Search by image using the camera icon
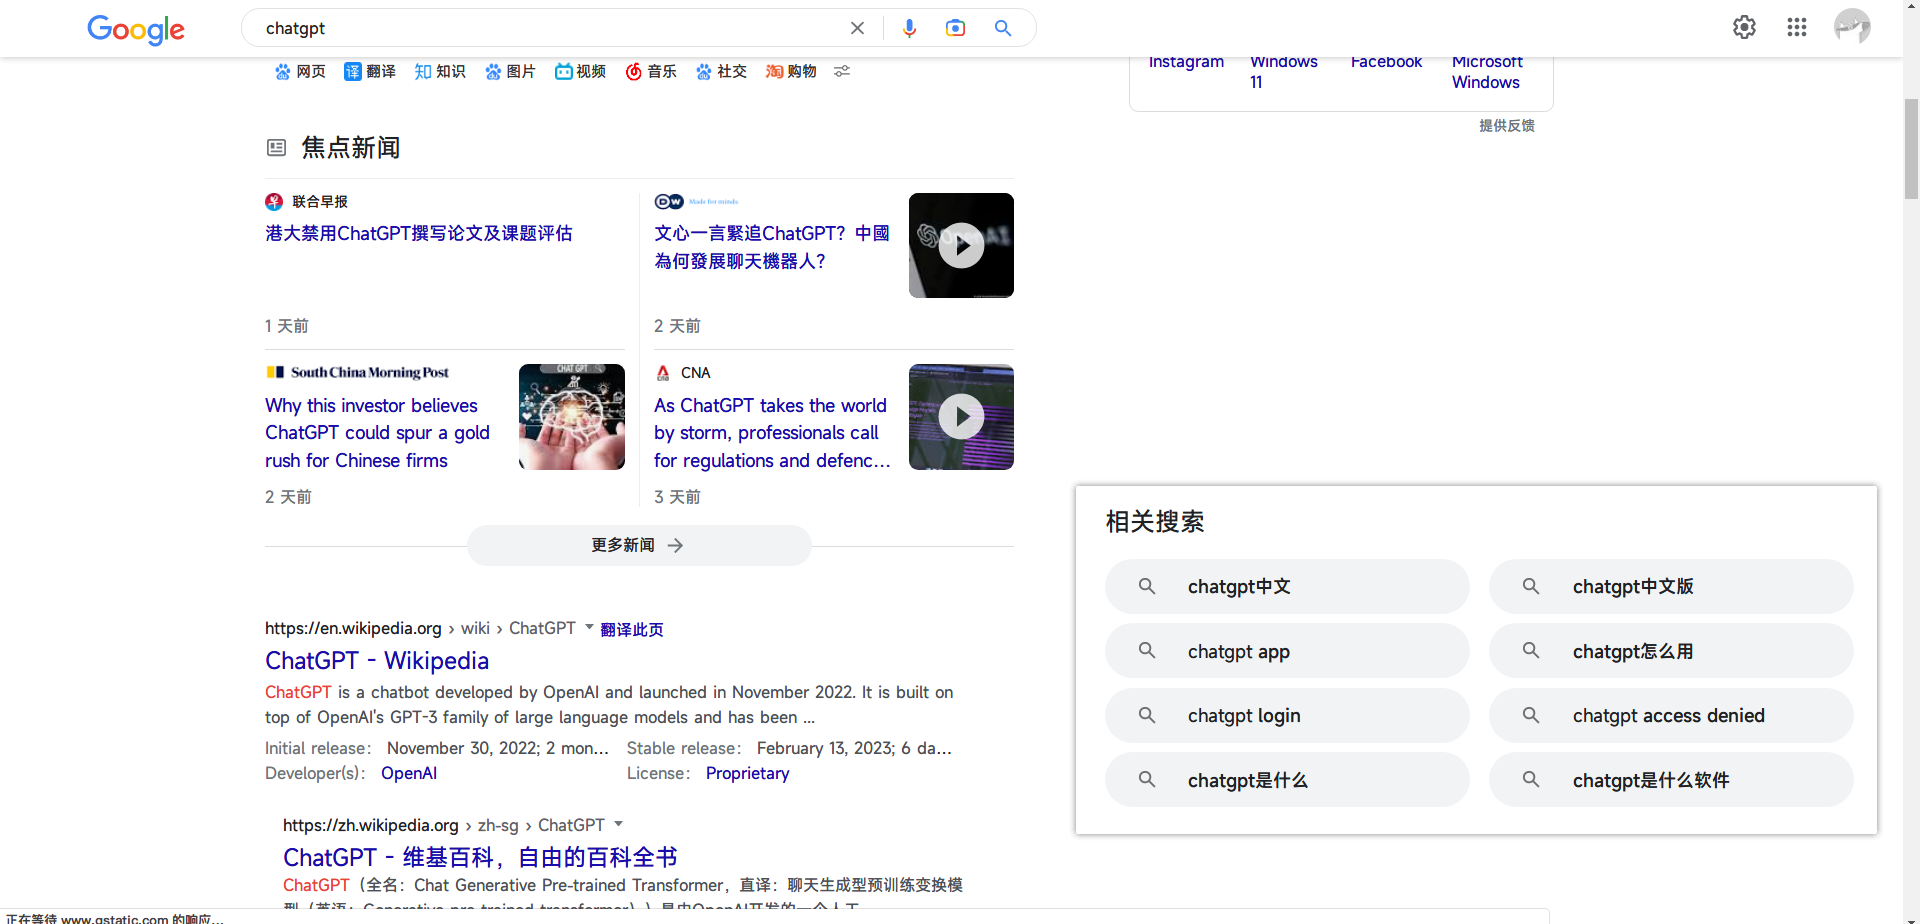The image size is (1920, 924). coord(956,28)
